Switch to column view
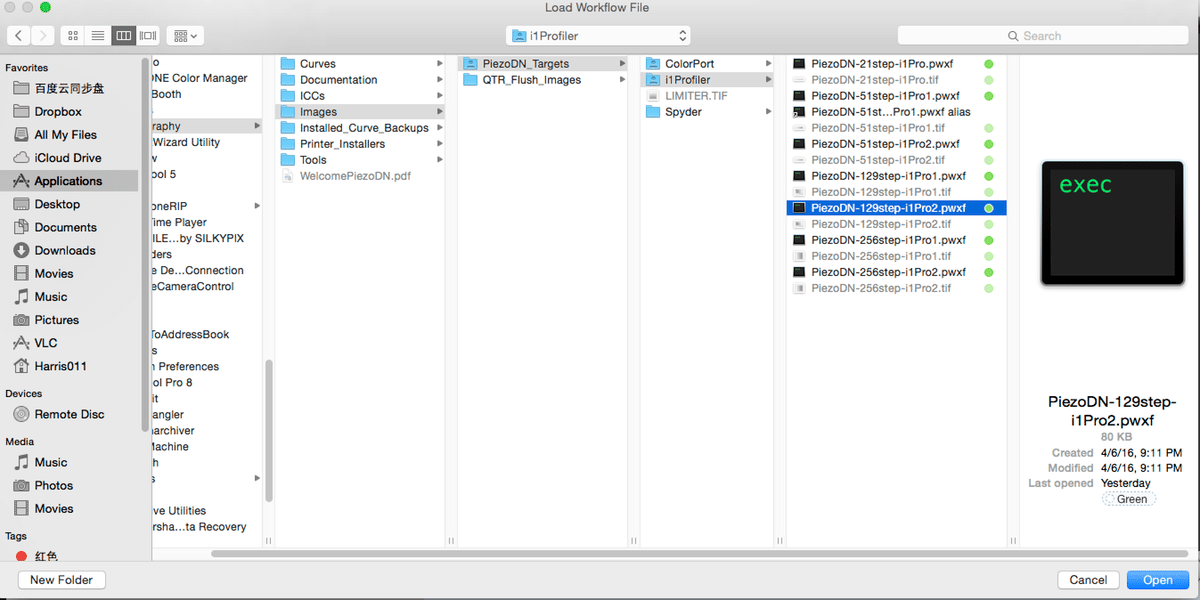 124,35
